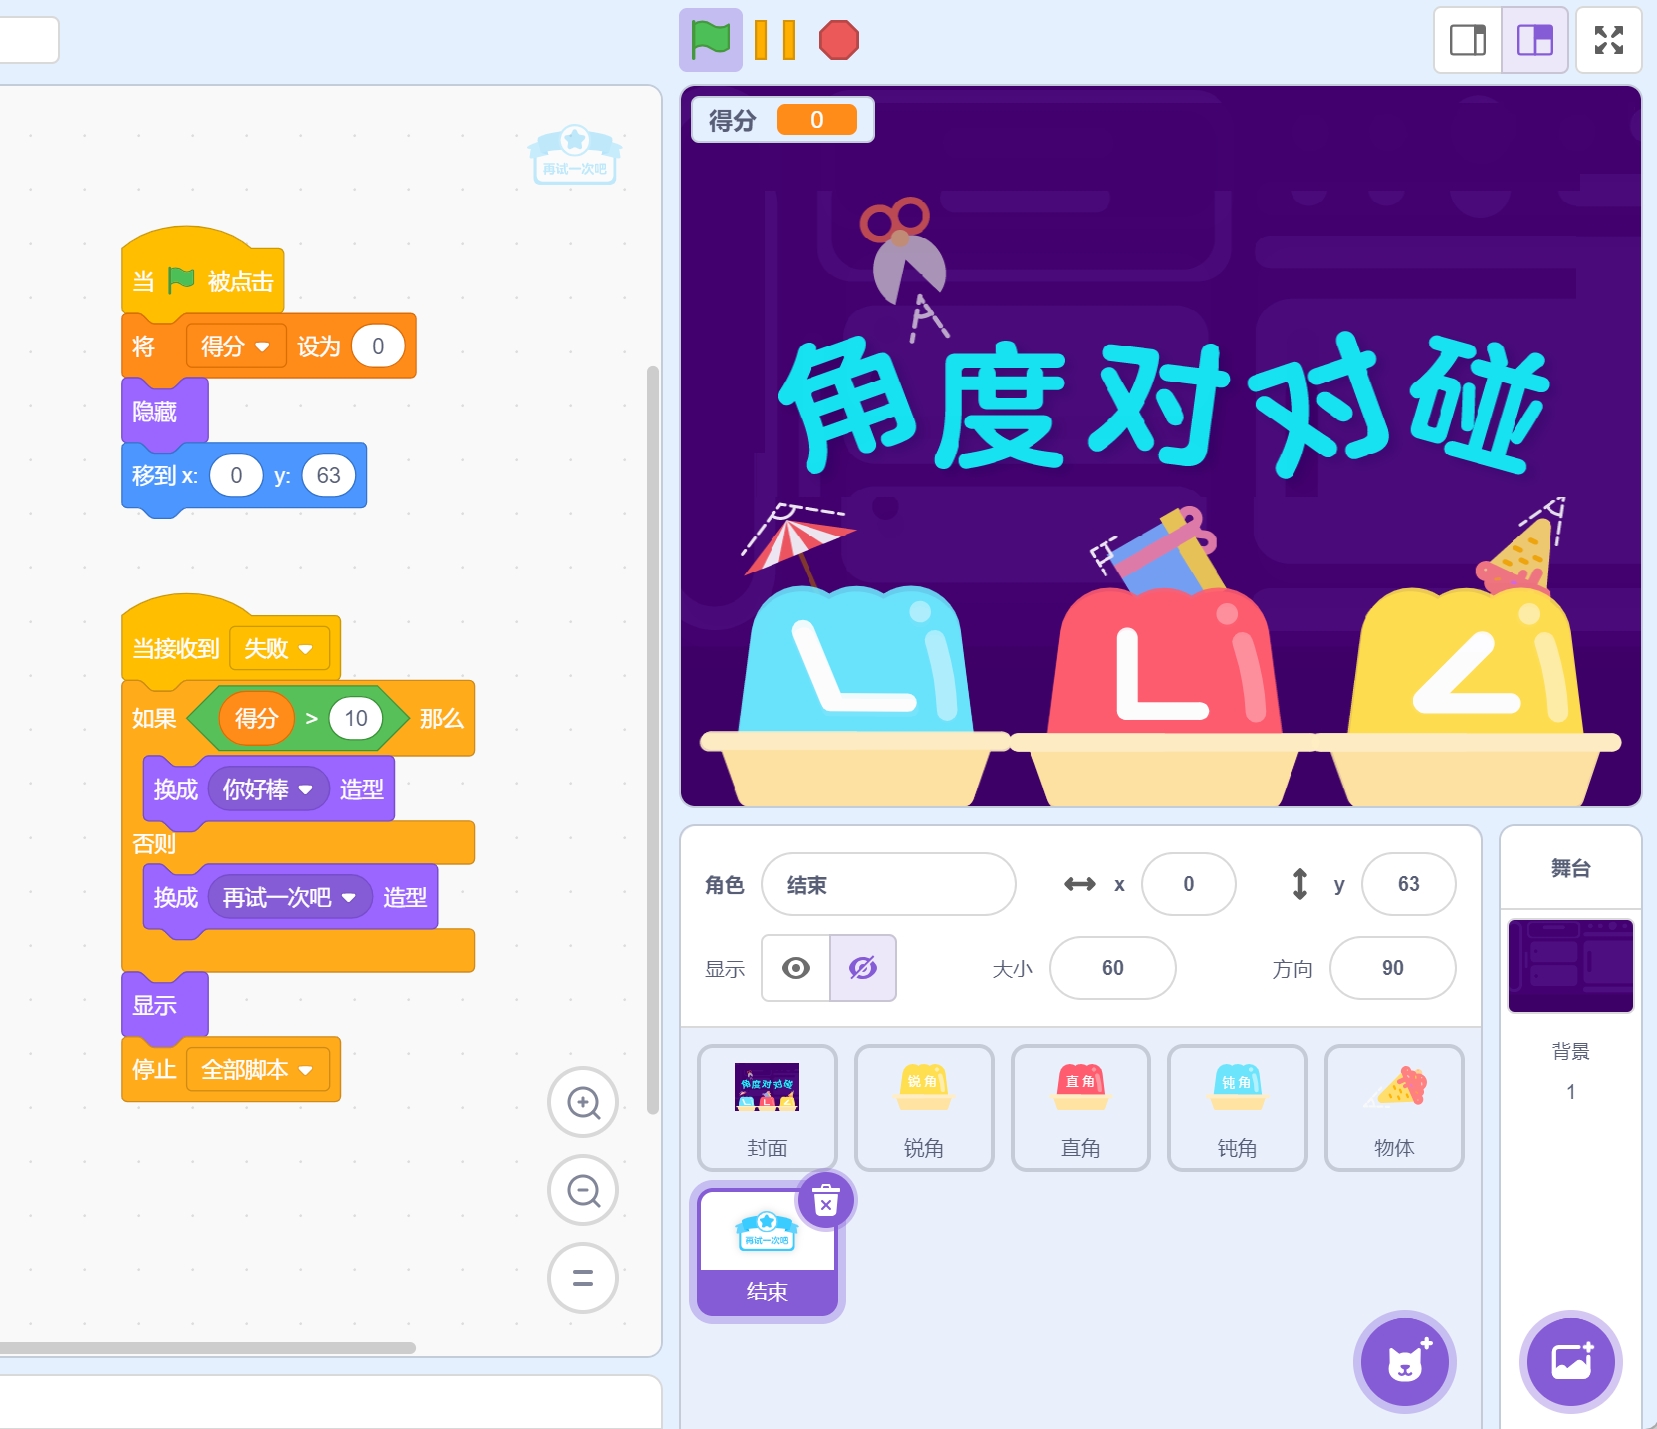Expand the 你好棒 costume dropdown
The height and width of the screenshot is (1429, 1657).
[306, 790]
